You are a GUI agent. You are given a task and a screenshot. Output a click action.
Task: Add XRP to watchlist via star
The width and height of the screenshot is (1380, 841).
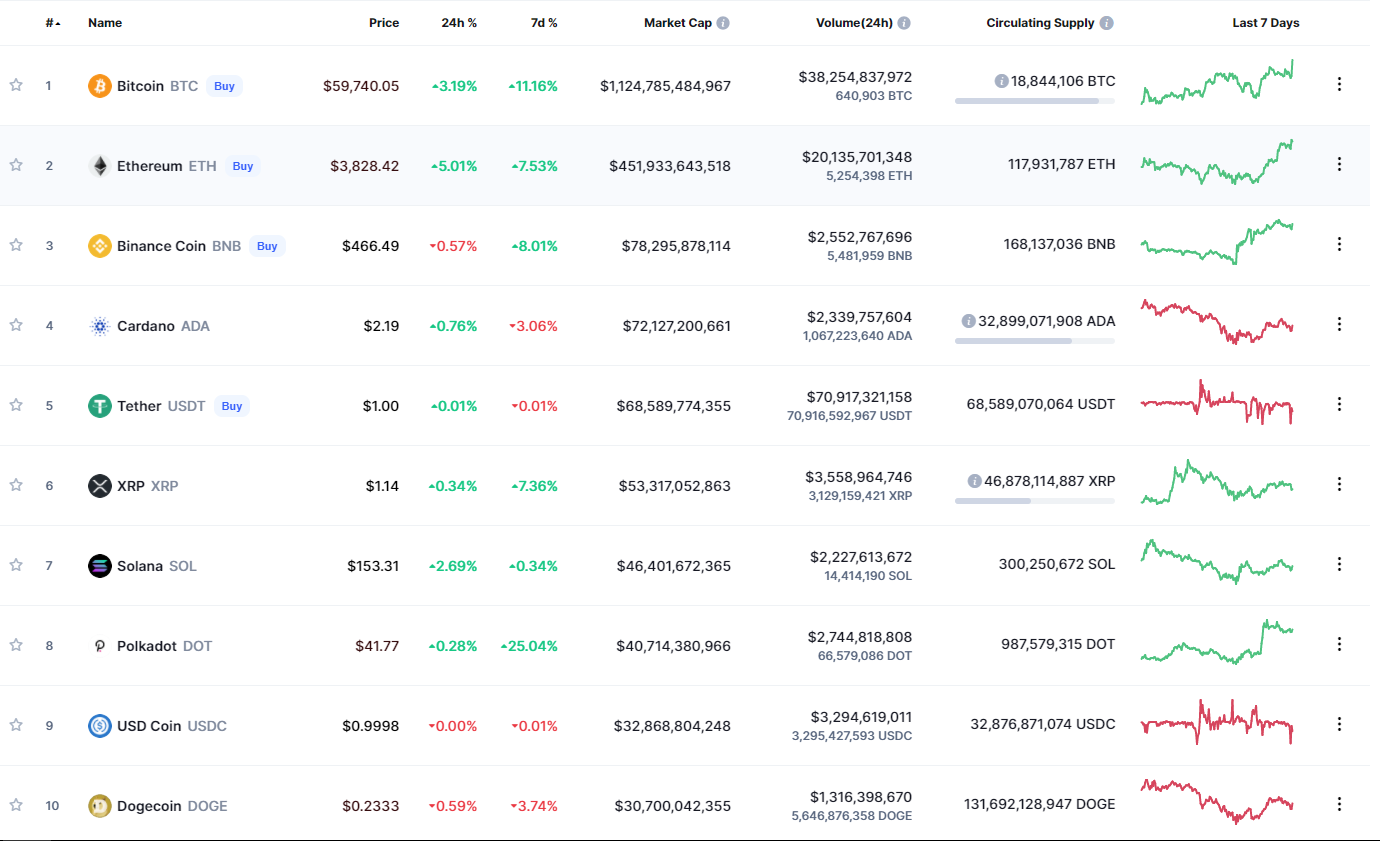coord(16,485)
